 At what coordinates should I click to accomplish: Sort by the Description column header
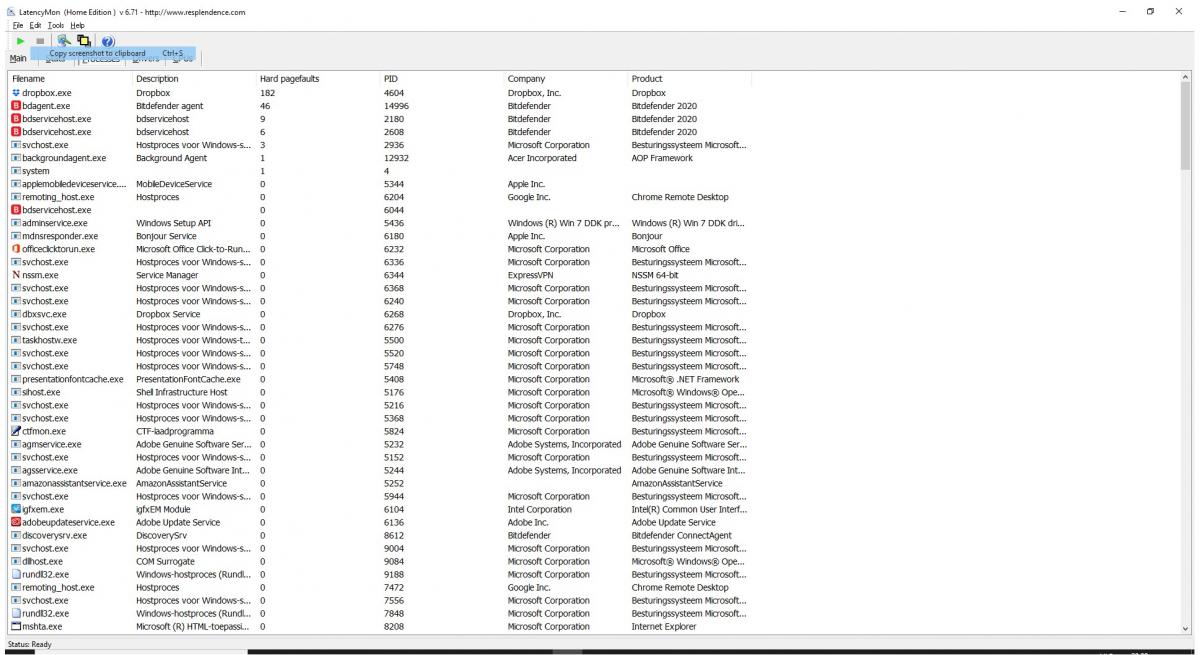[193, 78]
